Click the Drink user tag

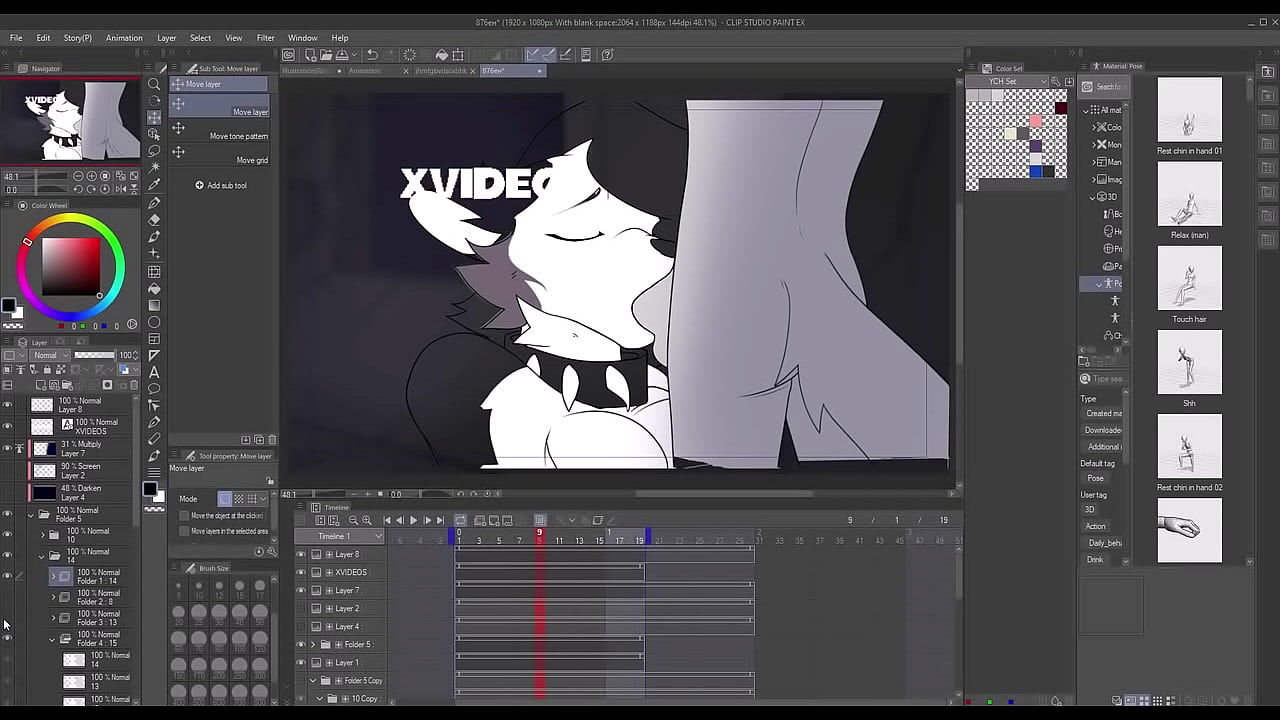1095,560
